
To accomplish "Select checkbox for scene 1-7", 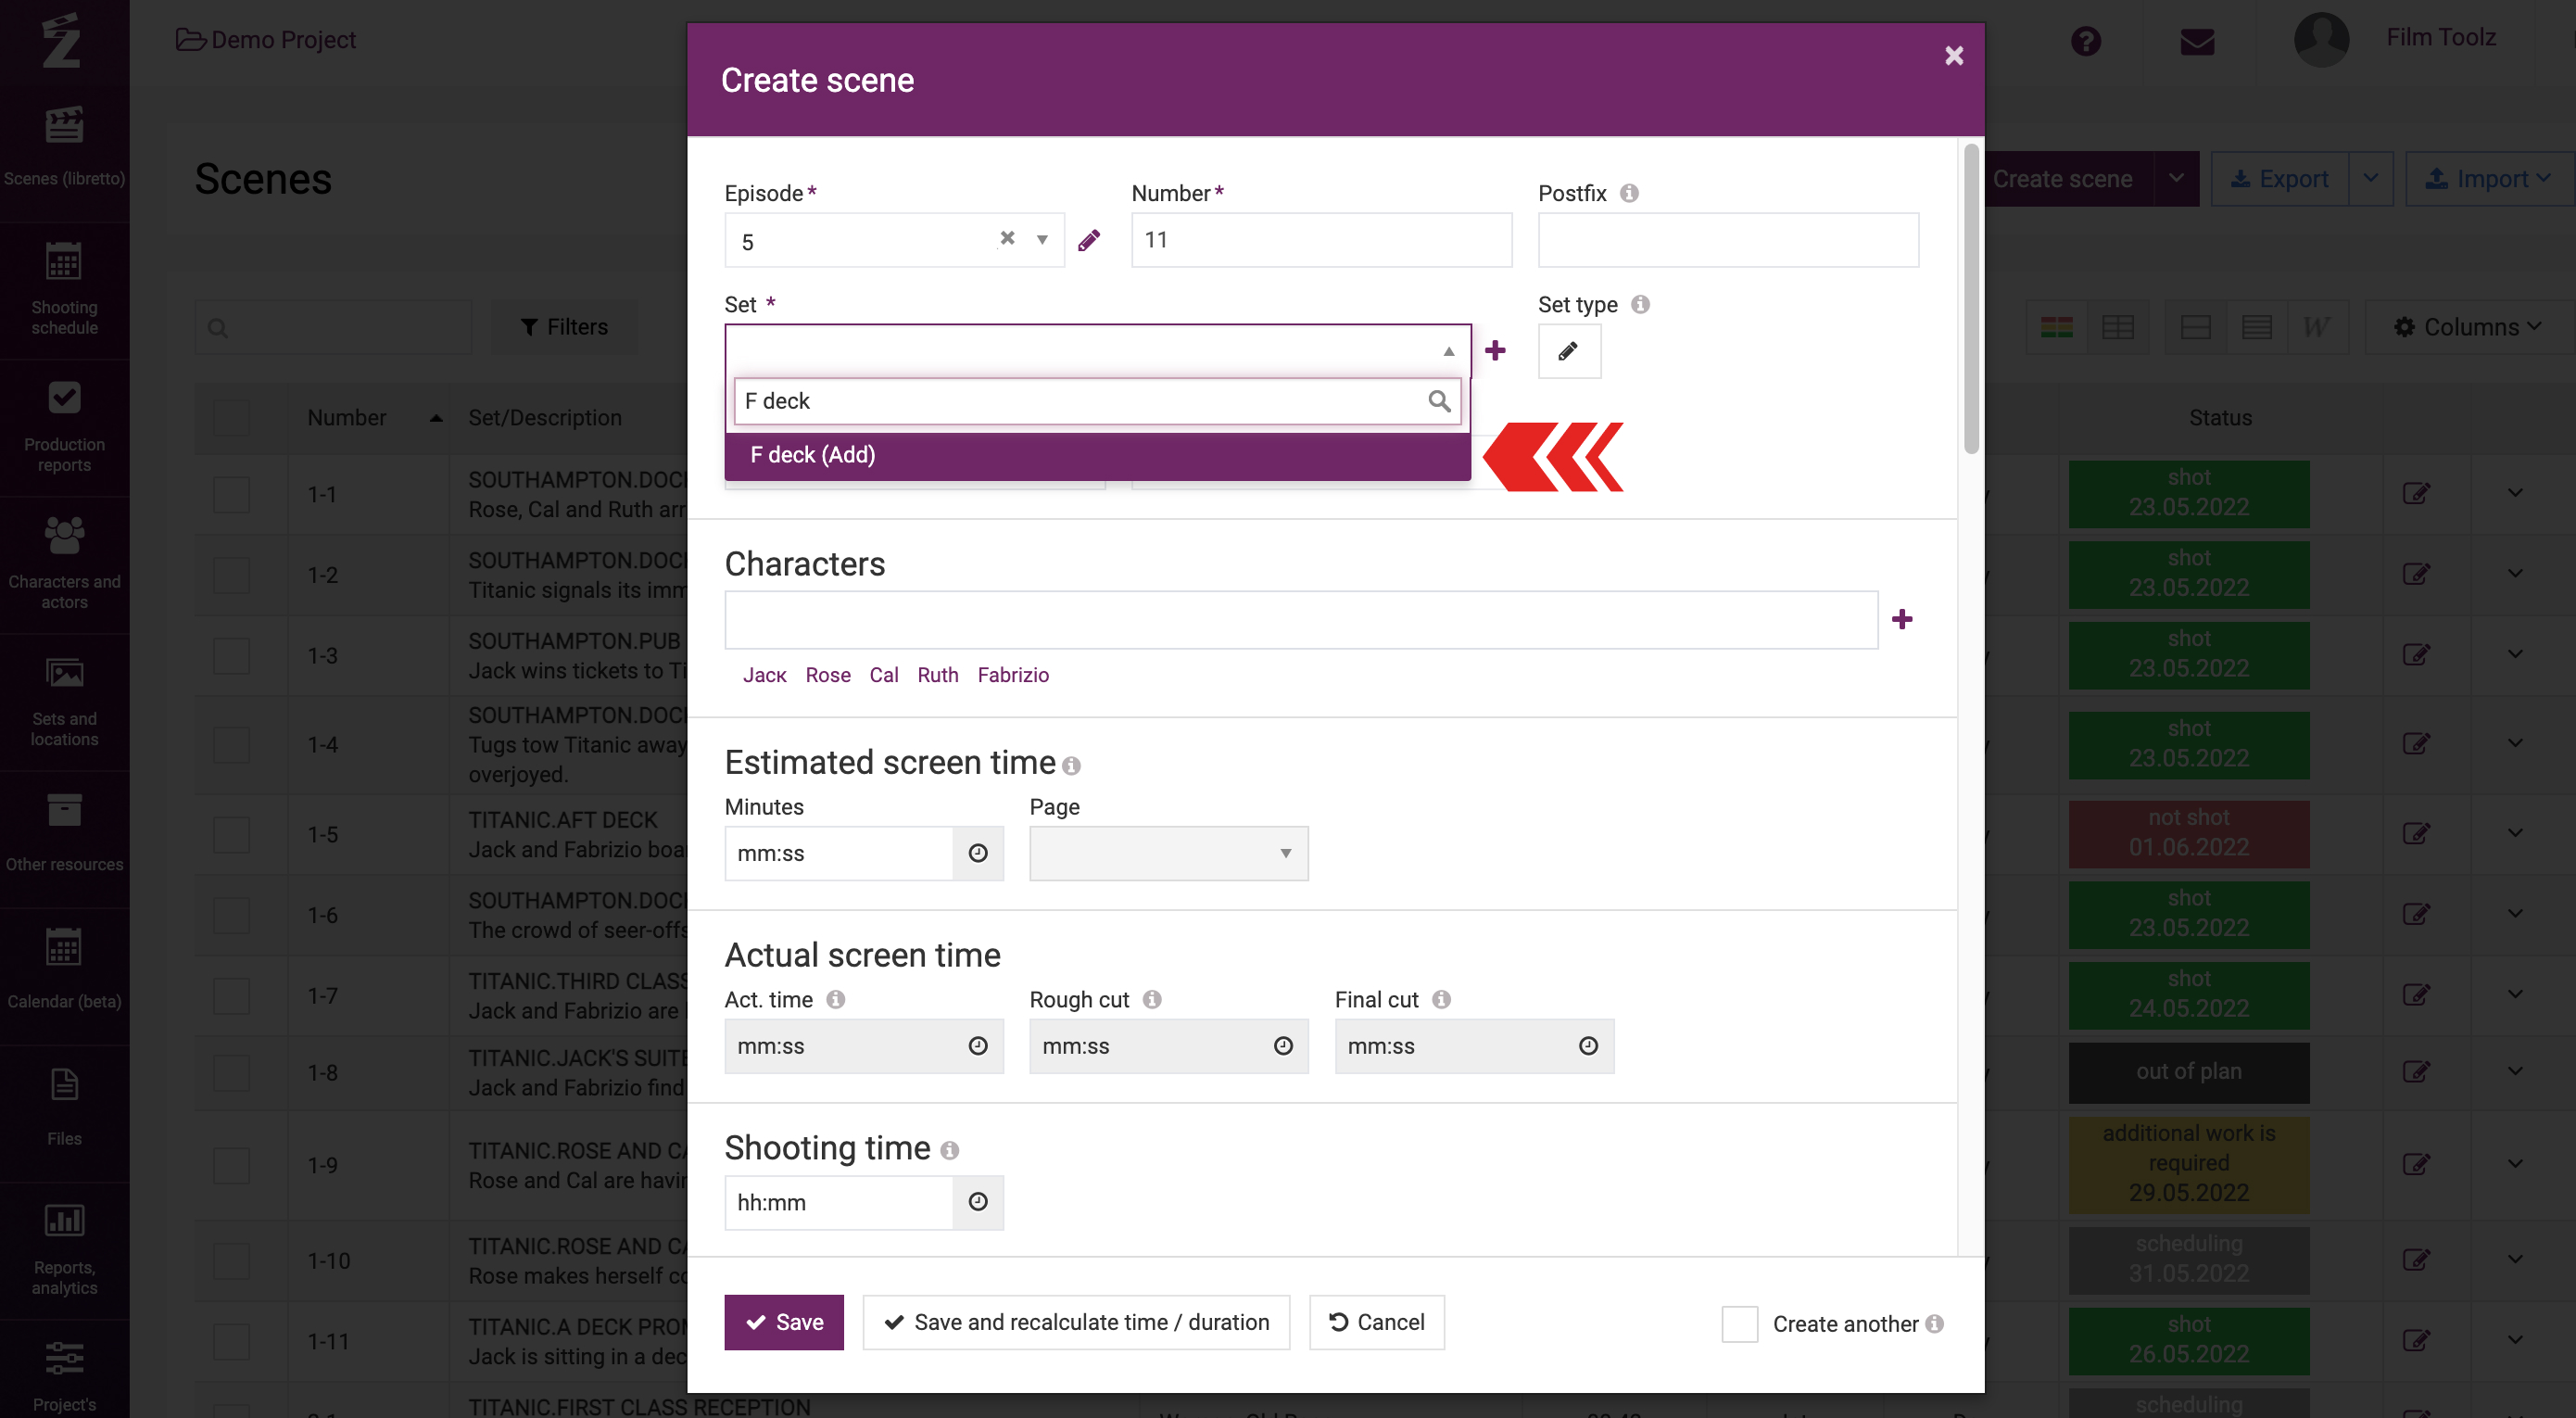I will 231,996.
